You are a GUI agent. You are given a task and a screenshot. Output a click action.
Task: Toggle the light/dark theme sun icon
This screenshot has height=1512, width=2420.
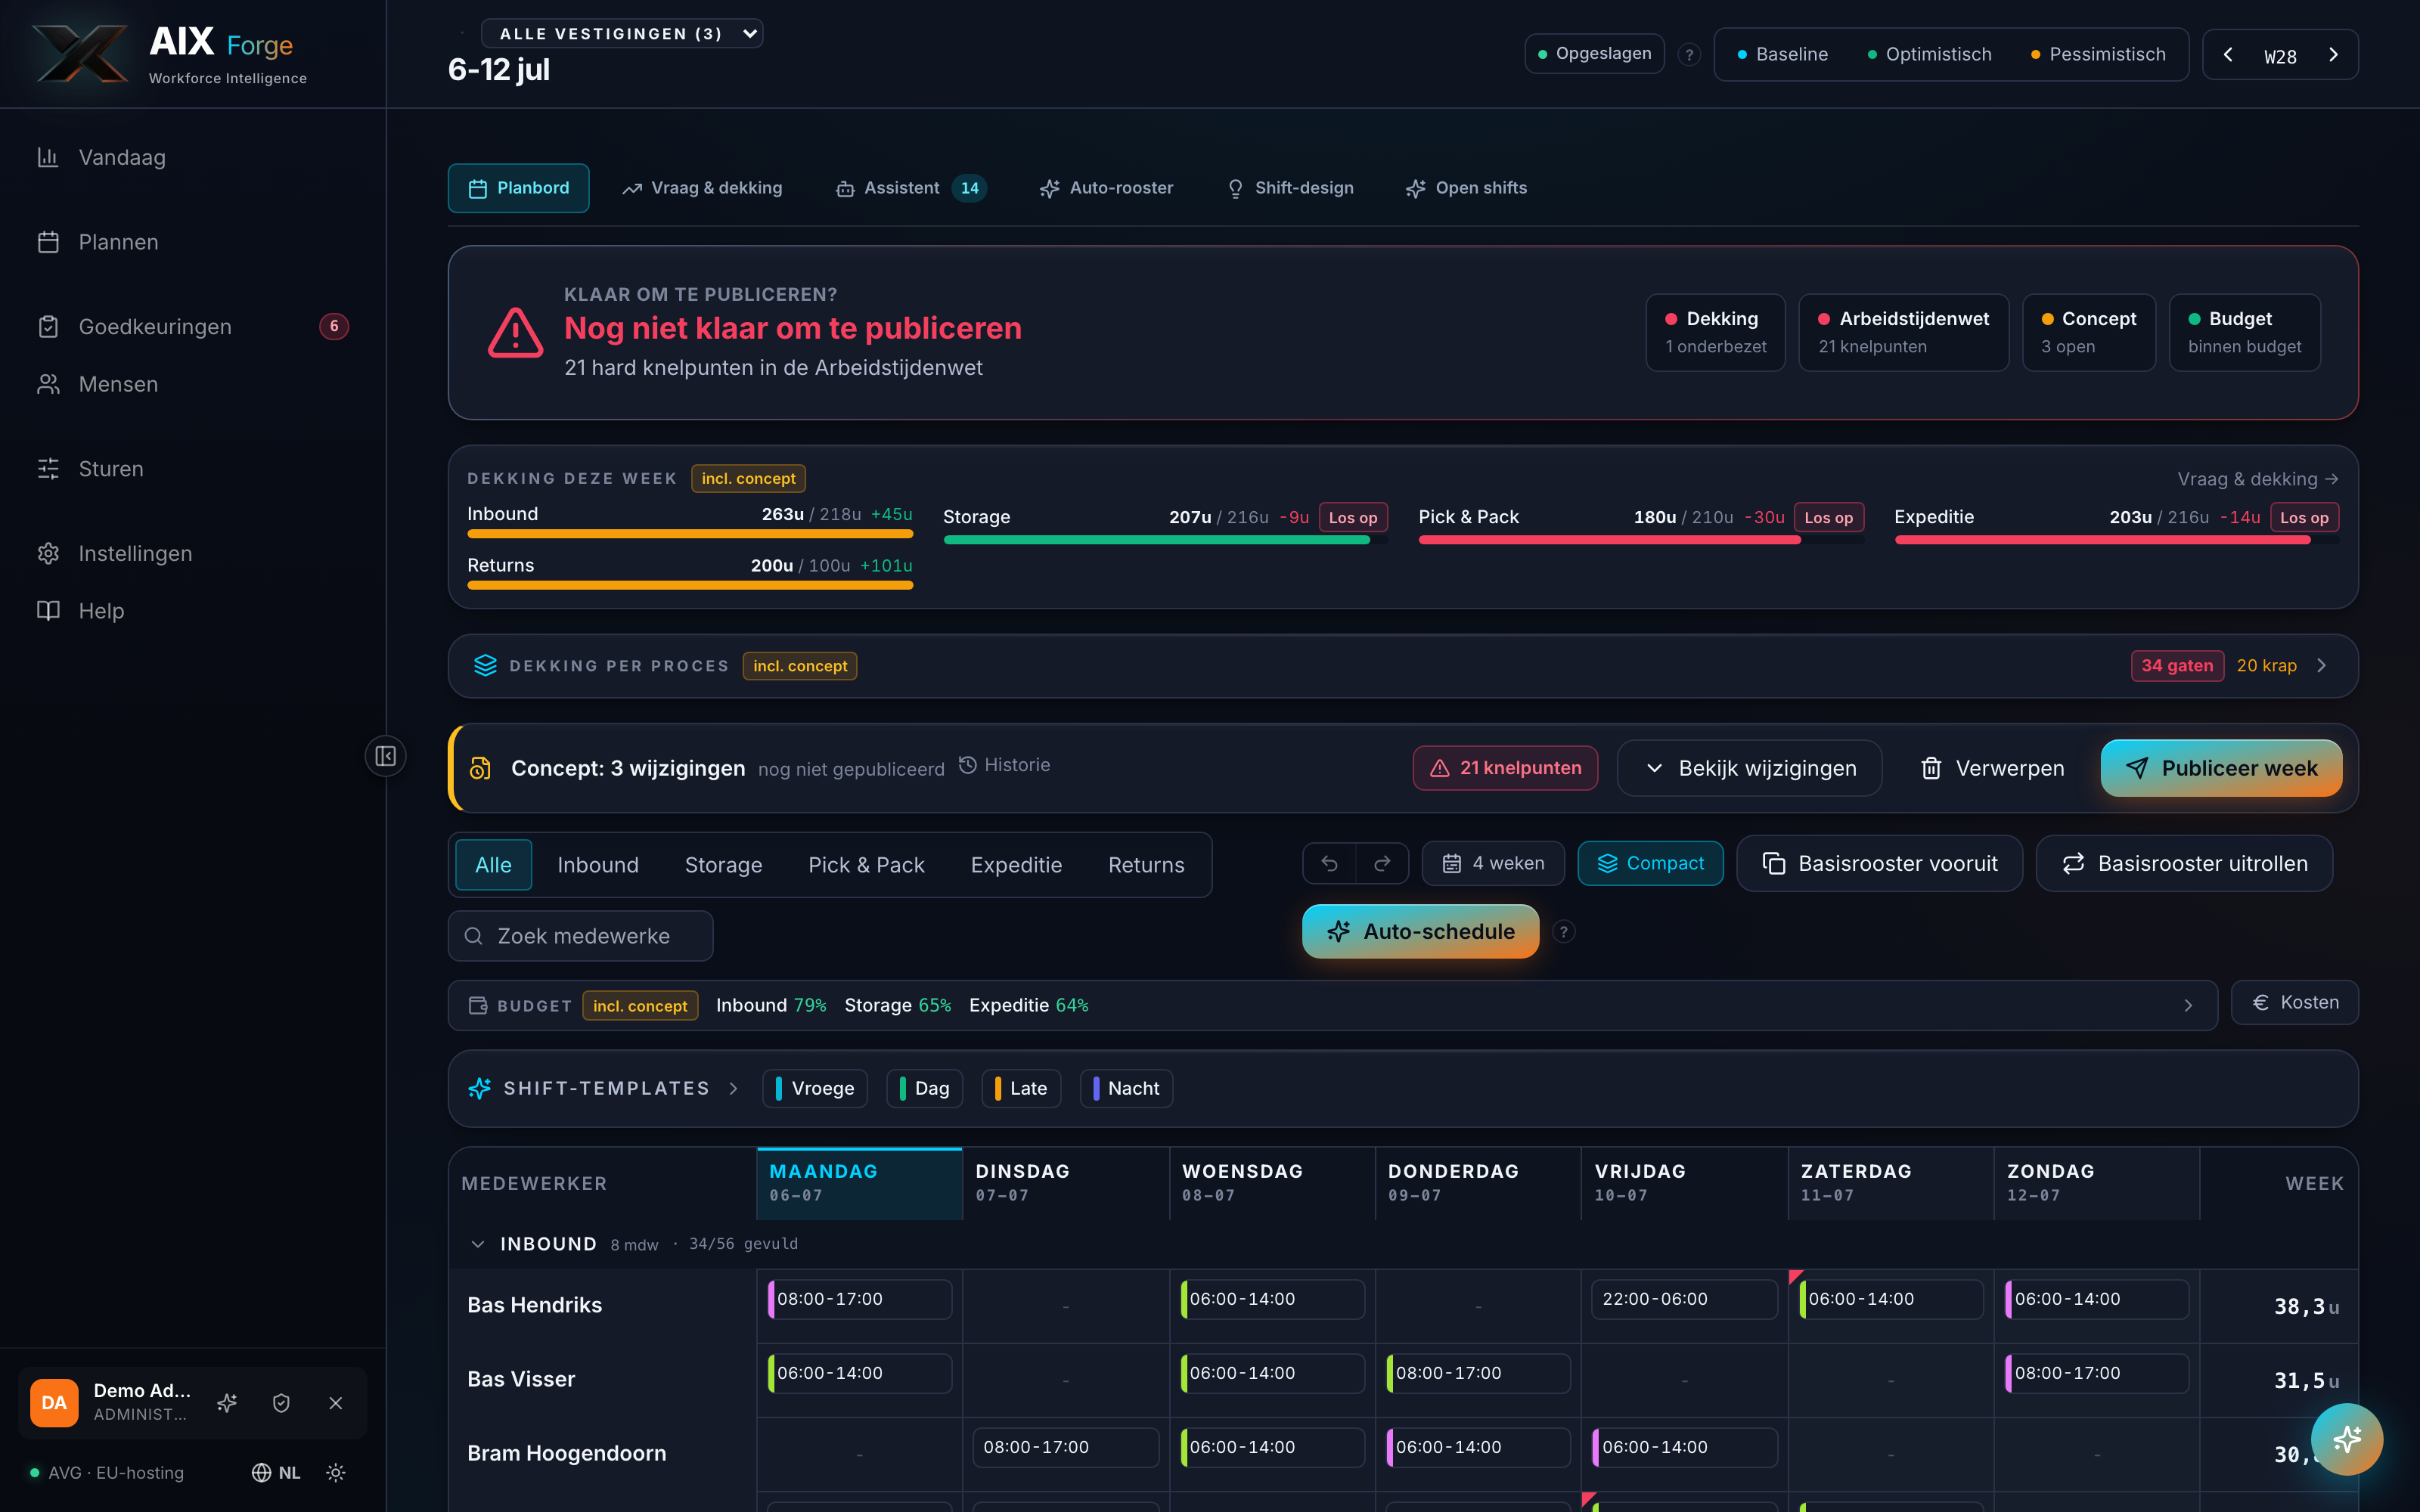[x=336, y=1472]
